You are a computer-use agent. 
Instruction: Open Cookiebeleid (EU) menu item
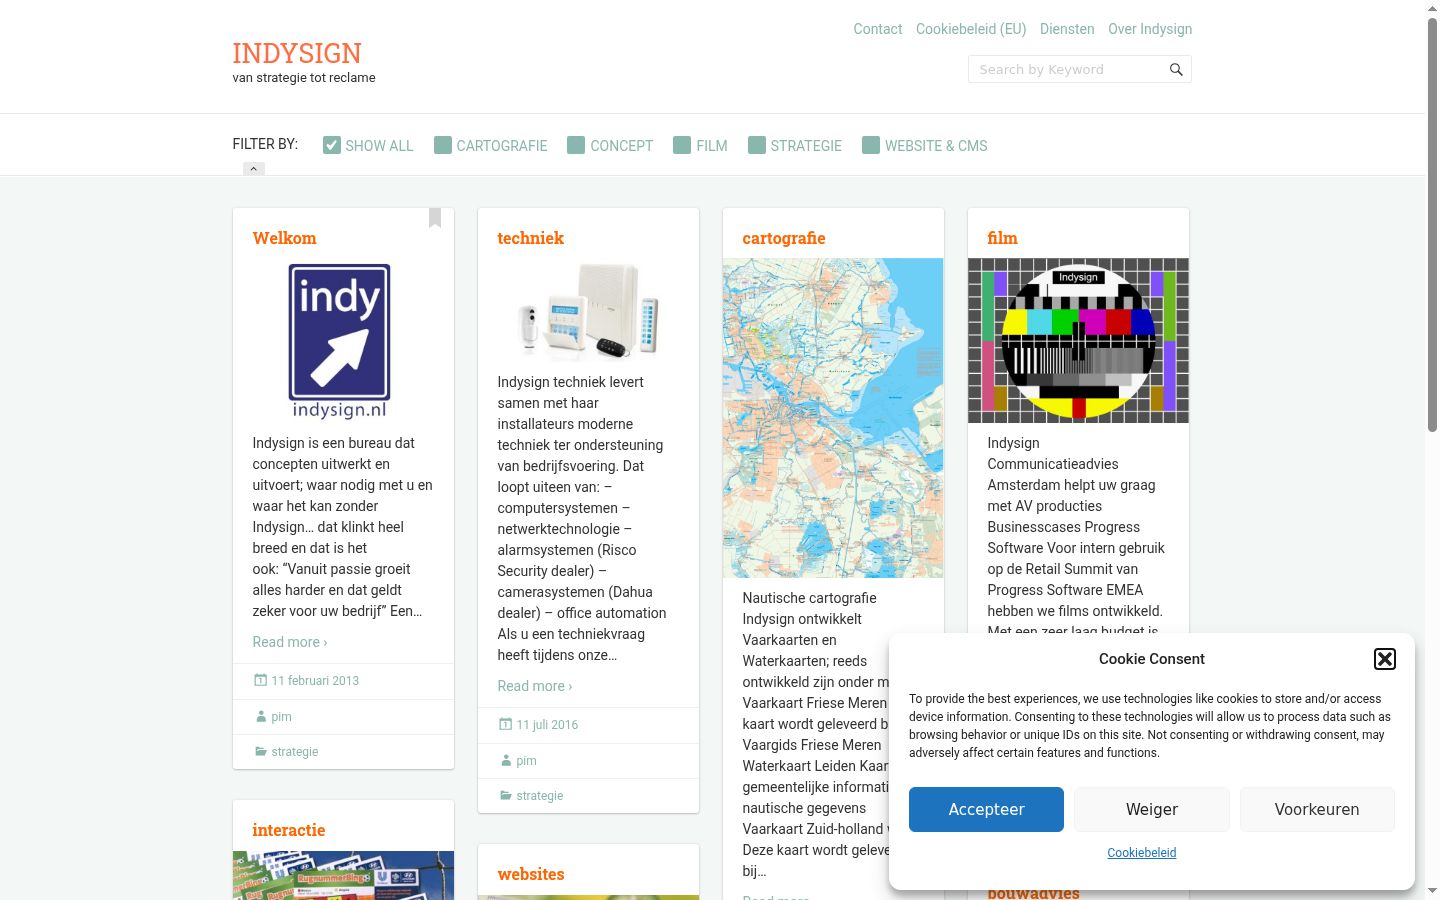point(971,29)
